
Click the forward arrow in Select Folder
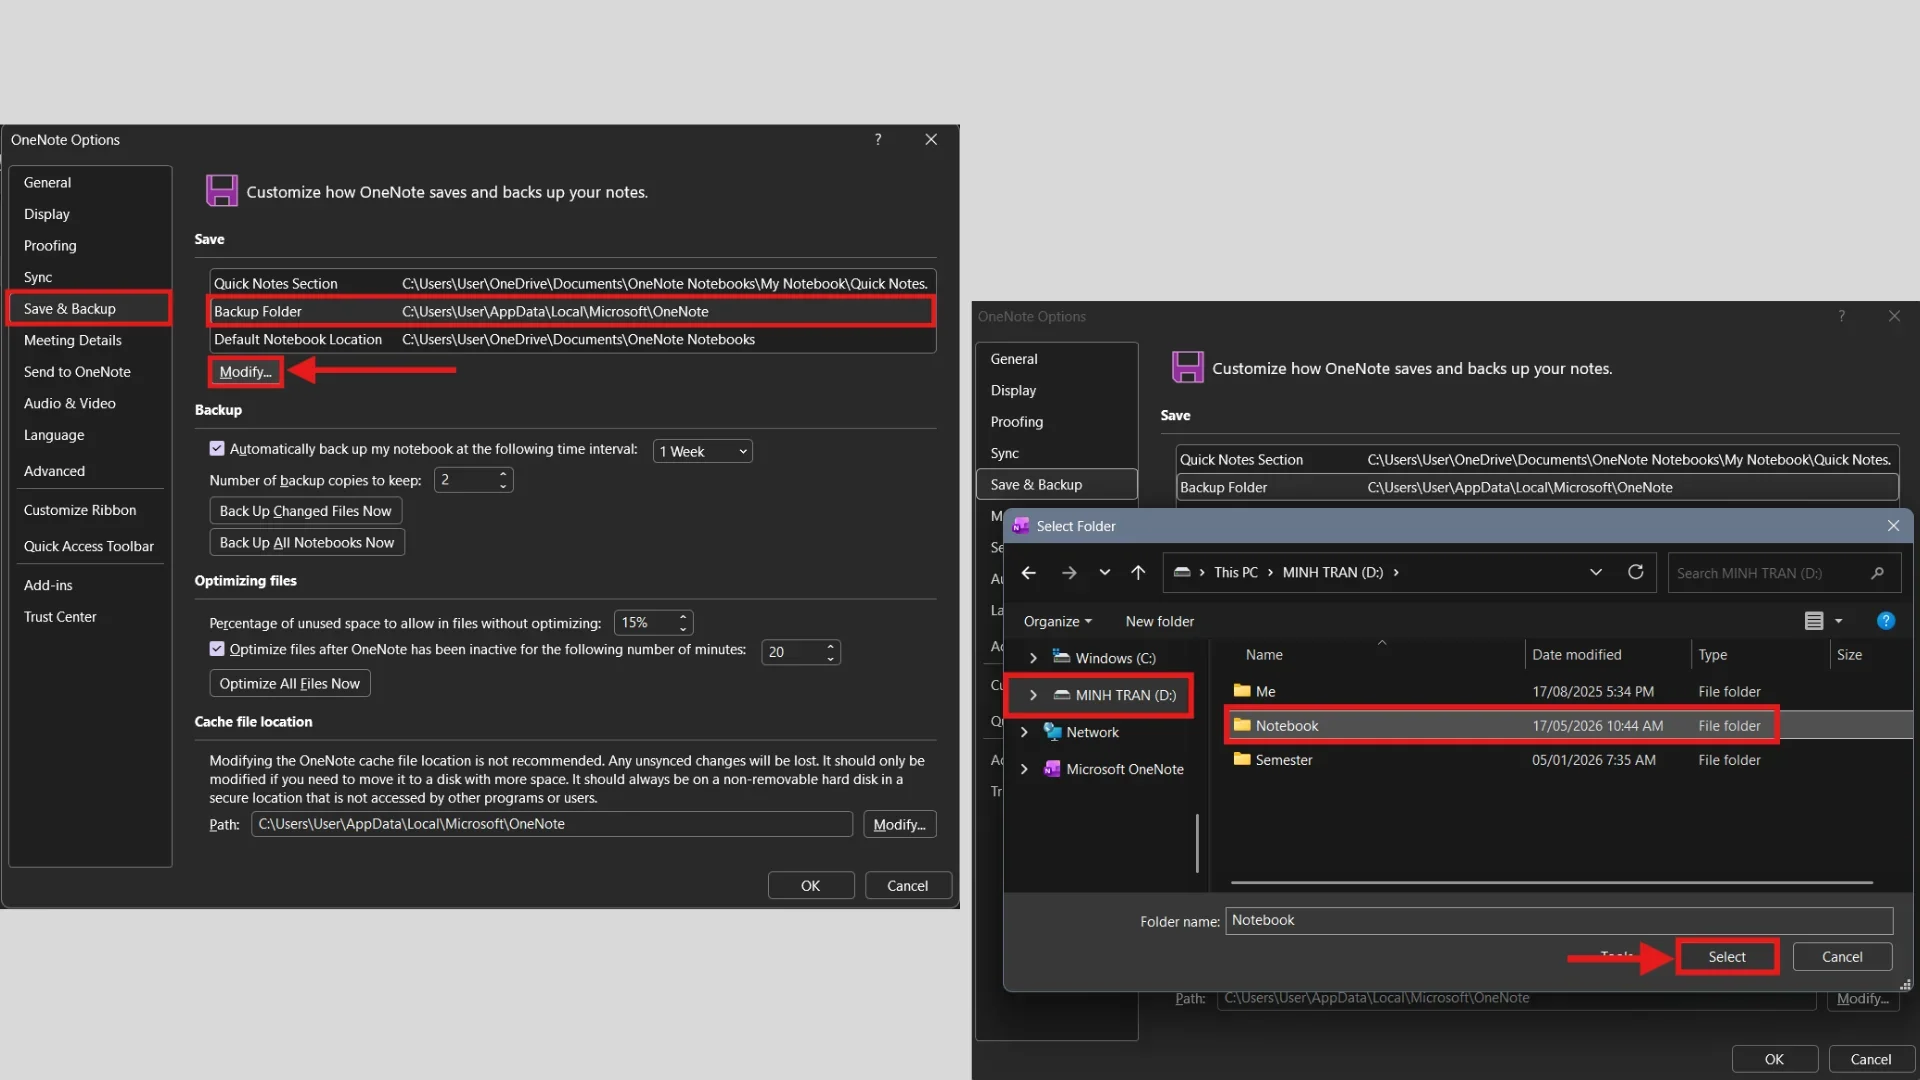(1068, 573)
